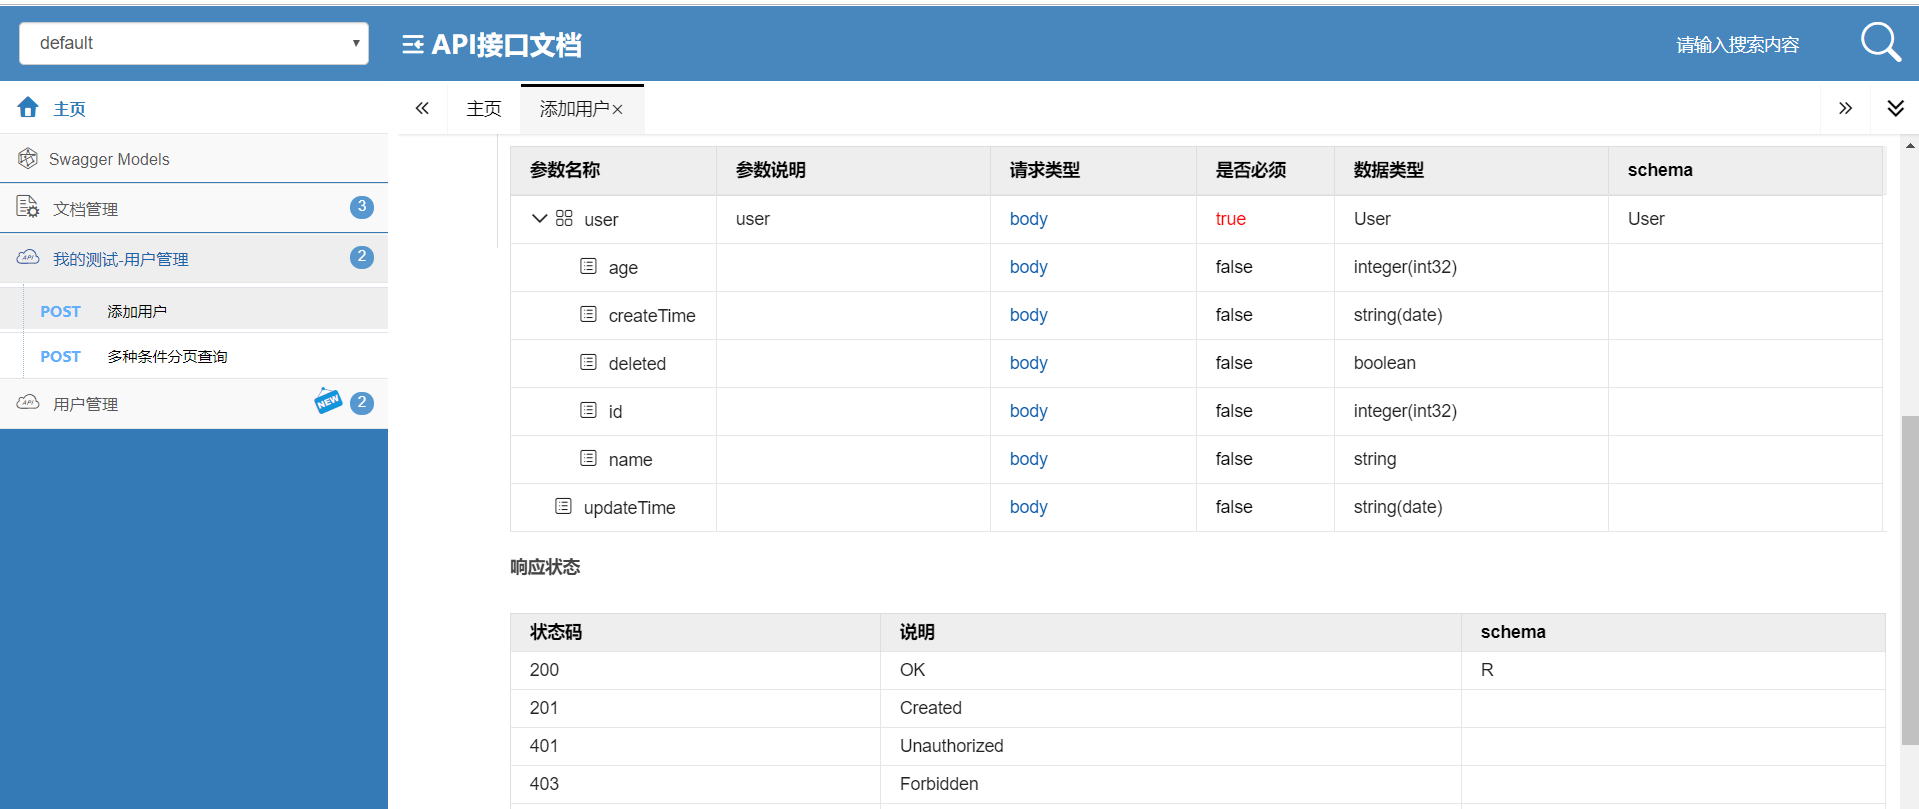Click body link in user row
Viewport: 1919px width, 809px height.
[x=1028, y=219]
